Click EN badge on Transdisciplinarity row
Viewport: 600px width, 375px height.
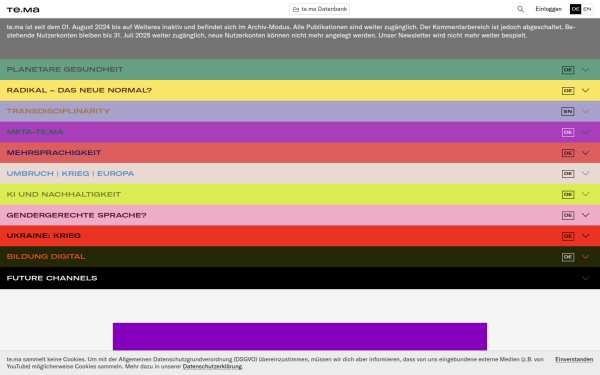click(x=568, y=111)
